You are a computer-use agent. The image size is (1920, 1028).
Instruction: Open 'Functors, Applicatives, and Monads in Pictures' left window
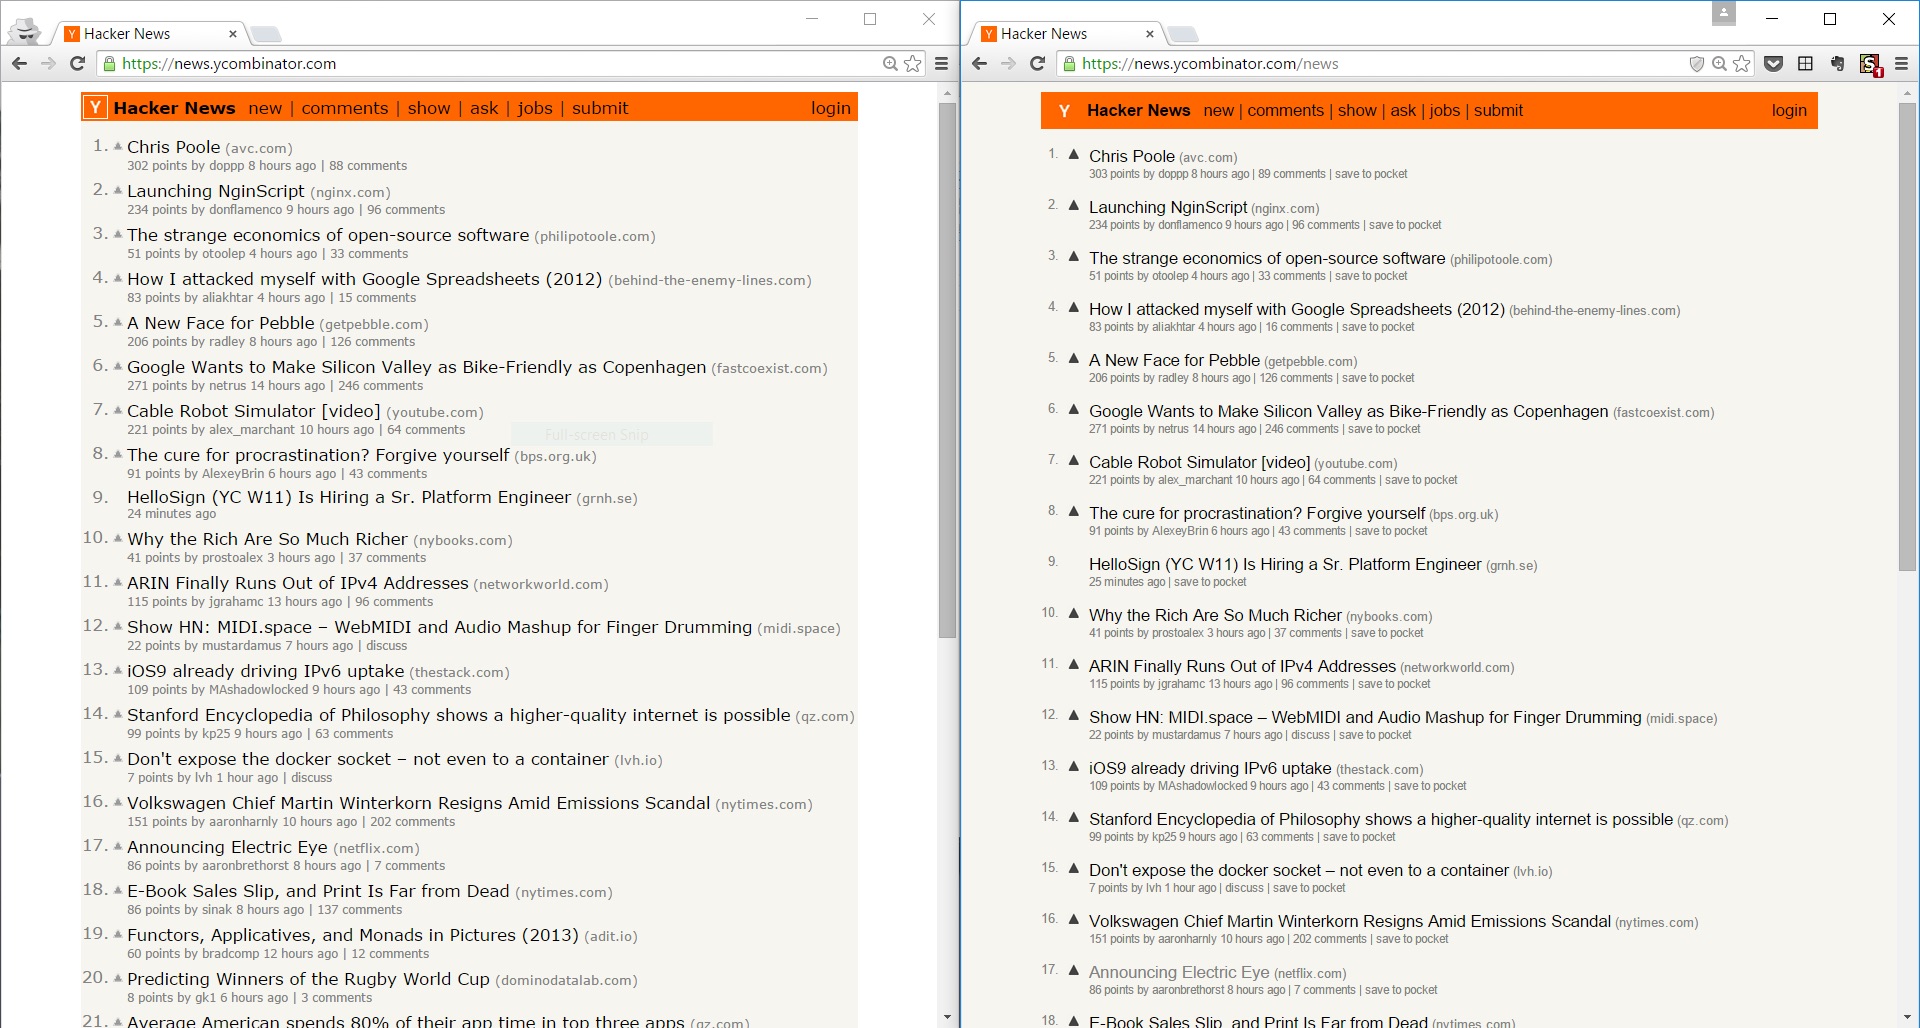353,935
